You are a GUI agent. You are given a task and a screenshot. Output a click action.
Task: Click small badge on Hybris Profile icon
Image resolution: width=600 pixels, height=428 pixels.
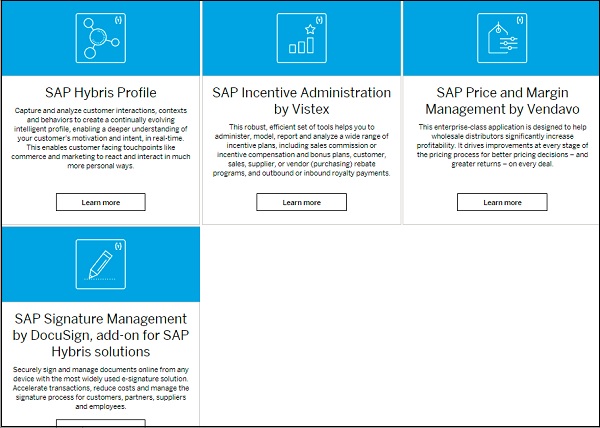[x=119, y=17]
